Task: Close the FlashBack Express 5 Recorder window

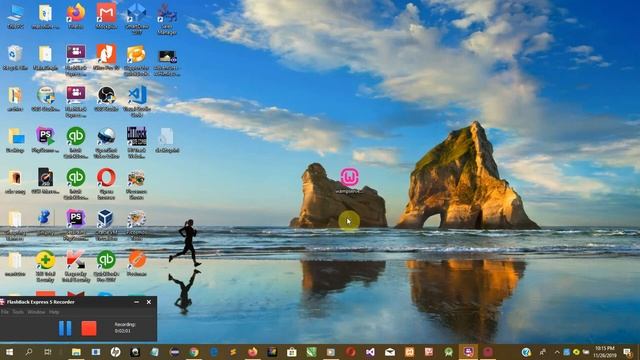Action: coord(149,302)
